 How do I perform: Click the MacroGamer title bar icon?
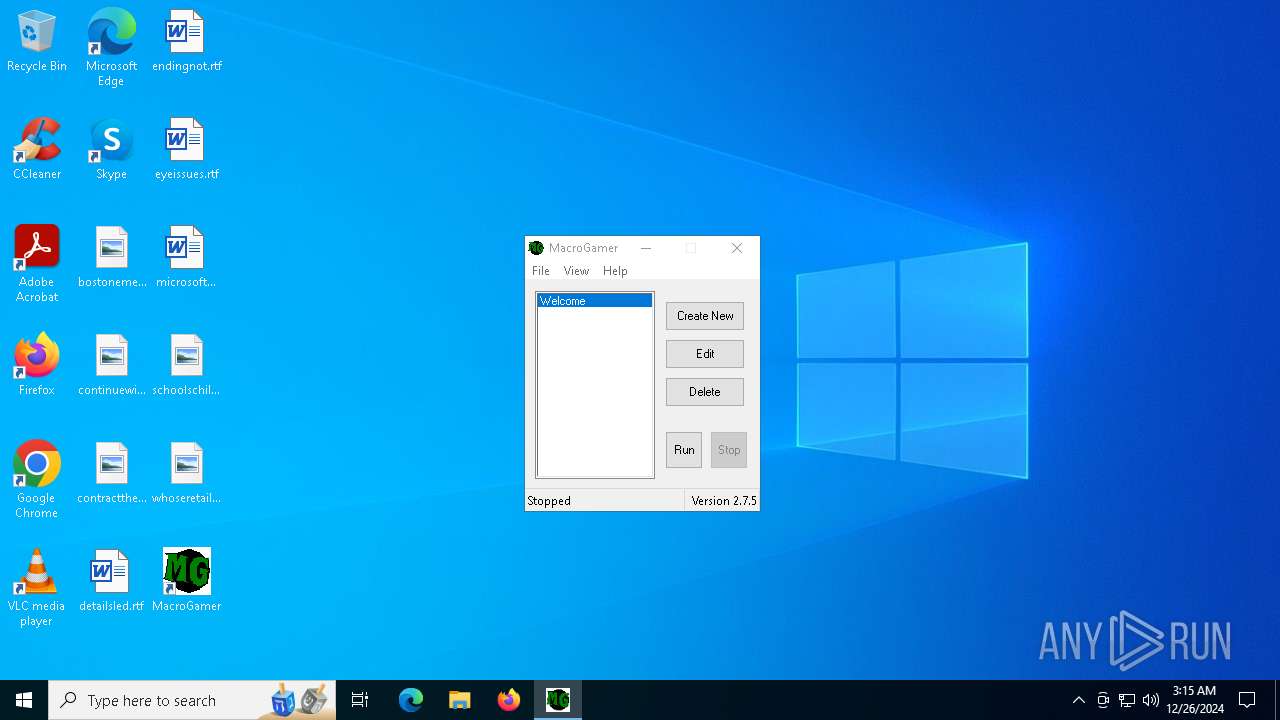(536, 248)
